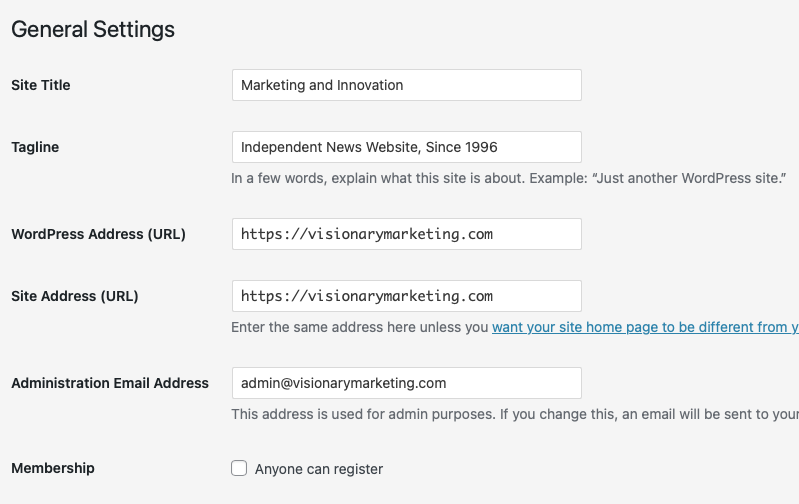Image resolution: width=799 pixels, height=504 pixels.
Task: Click the tagline help text about WordPress site
Action: pos(509,178)
